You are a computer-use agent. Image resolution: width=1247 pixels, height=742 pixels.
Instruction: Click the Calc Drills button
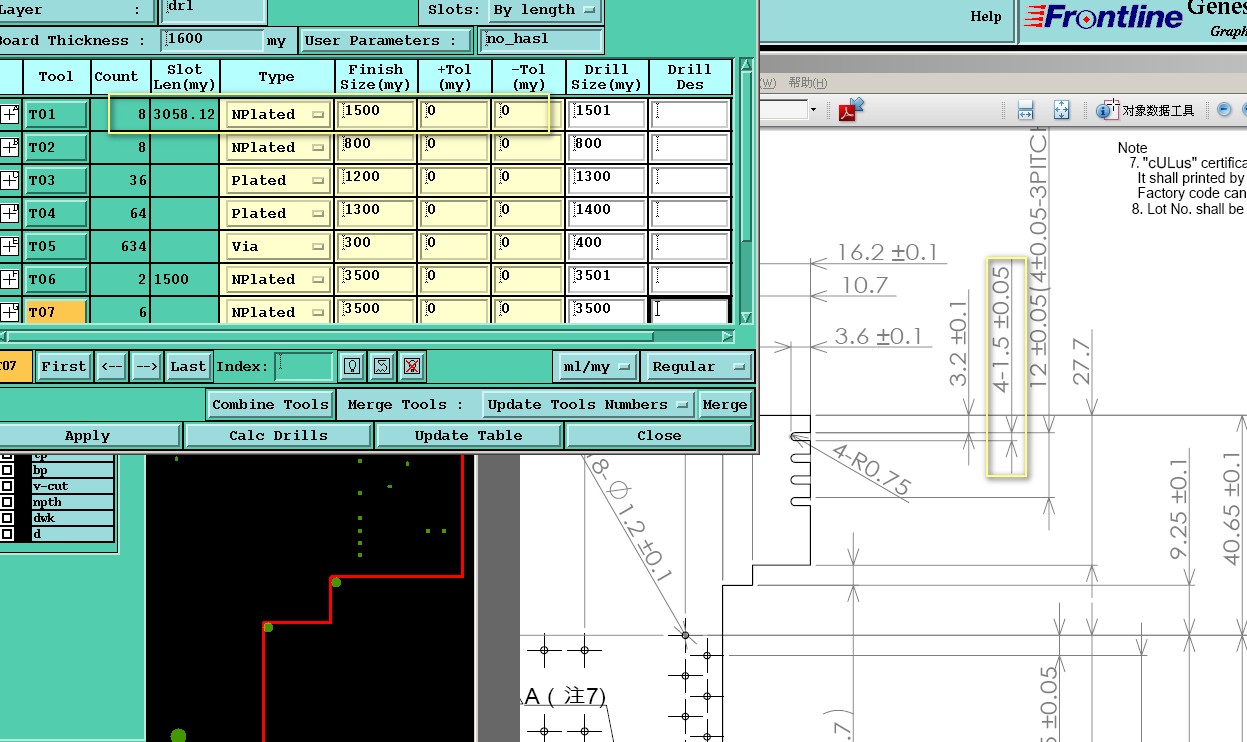coord(278,435)
